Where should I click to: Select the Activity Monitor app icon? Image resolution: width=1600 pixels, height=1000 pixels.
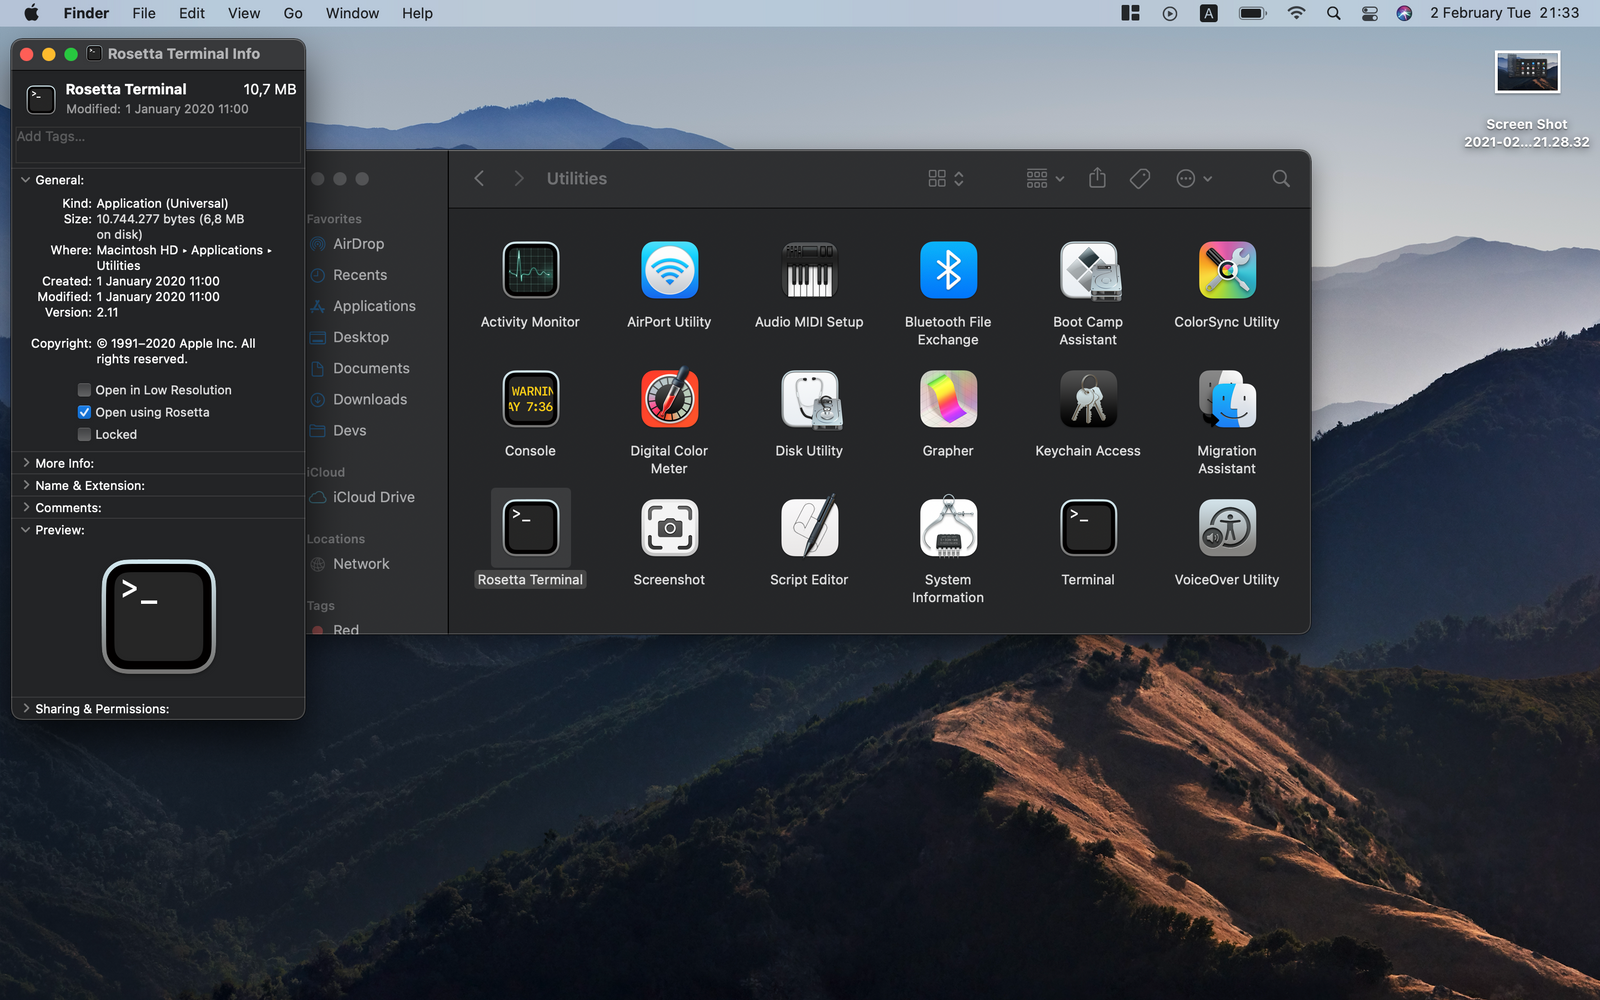pos(530,270)
